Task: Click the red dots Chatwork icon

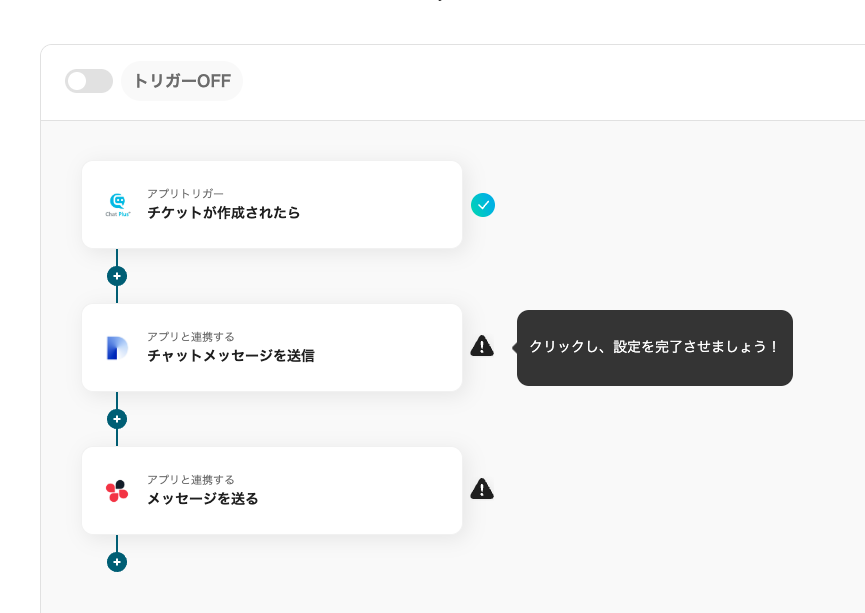Action: point(117,490)
